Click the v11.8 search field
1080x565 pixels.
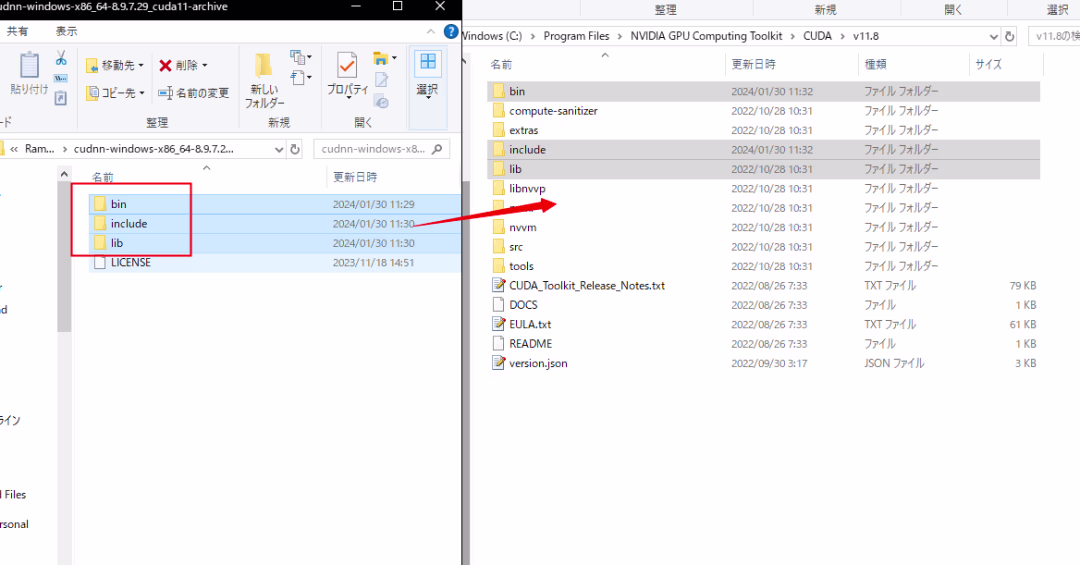(x=1055, y=37)
